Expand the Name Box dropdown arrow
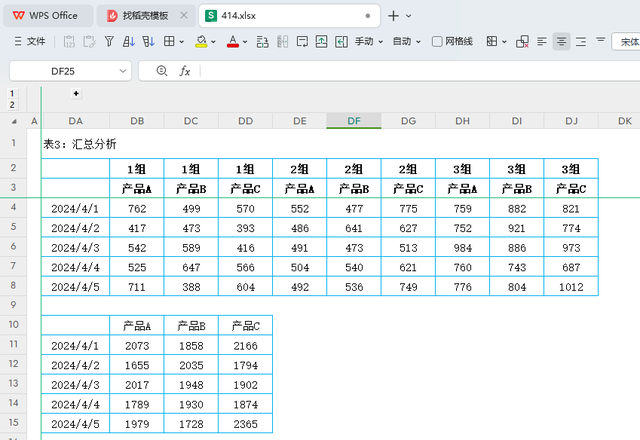 [122, 71]
